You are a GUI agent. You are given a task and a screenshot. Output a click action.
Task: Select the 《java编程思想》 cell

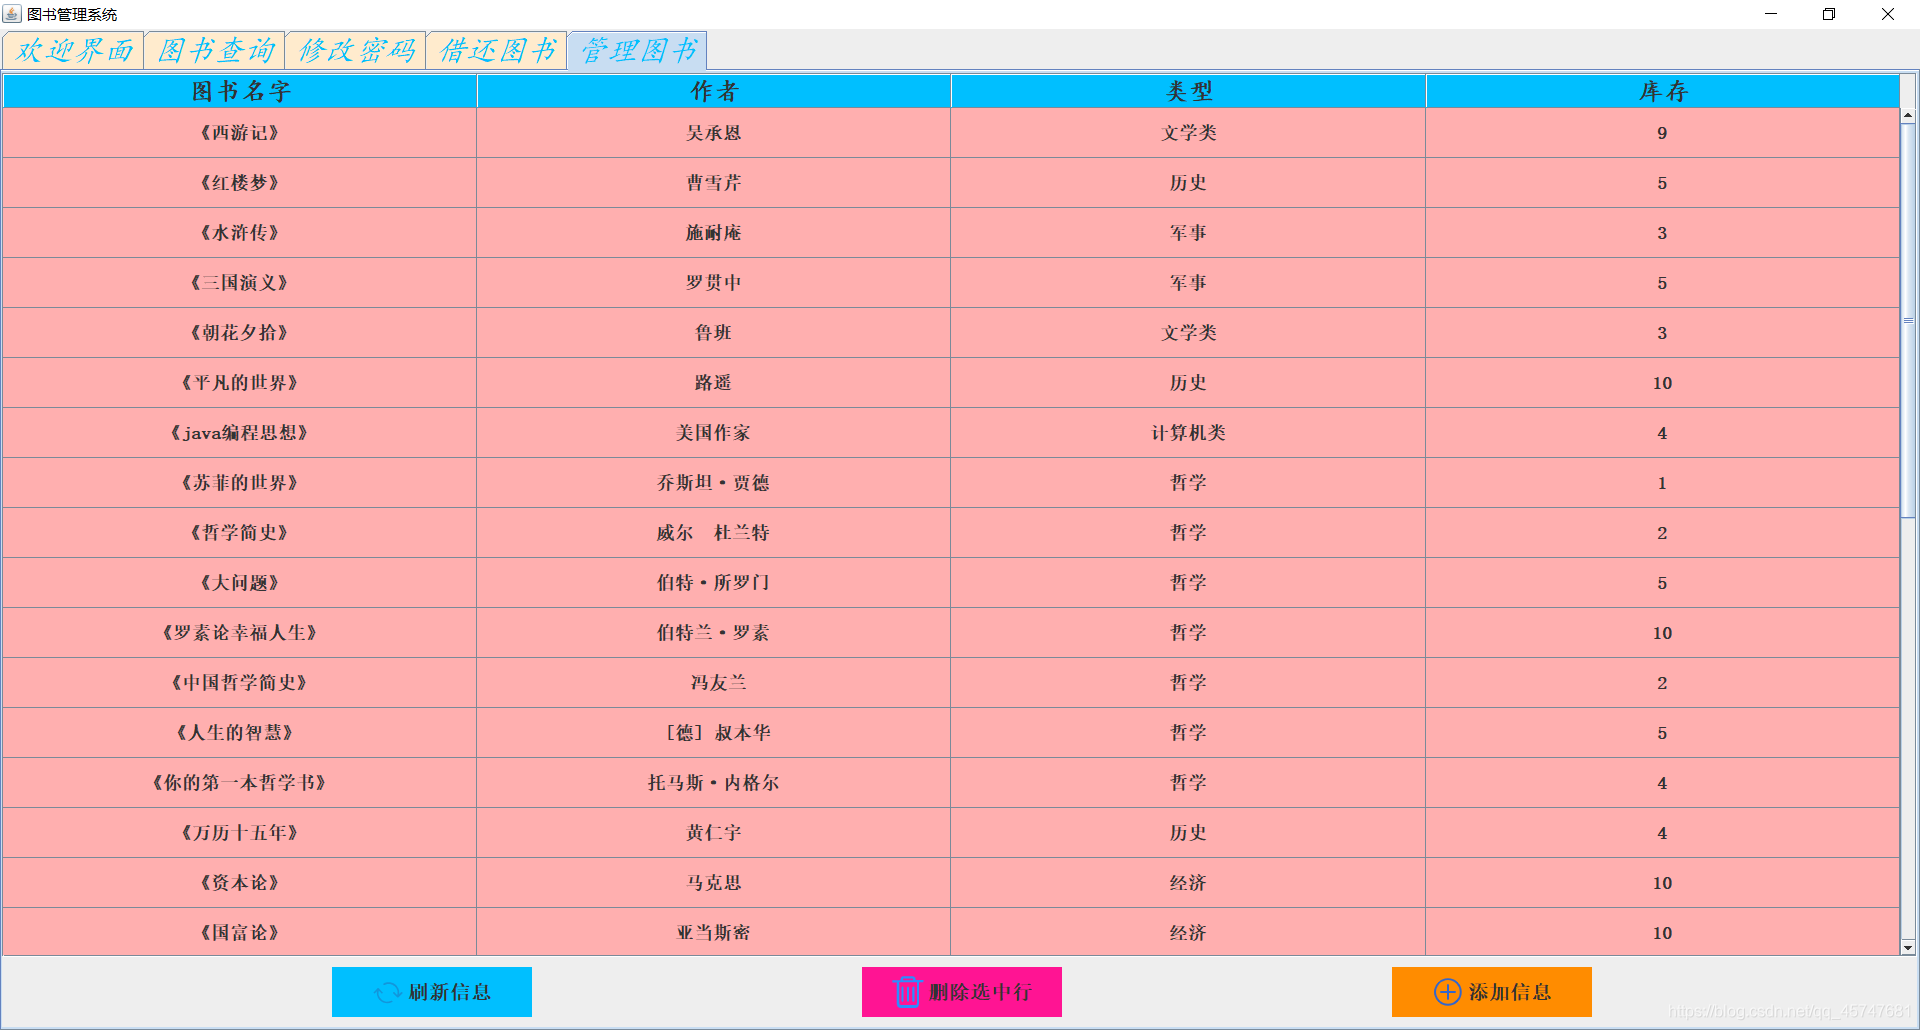(240, 433)
